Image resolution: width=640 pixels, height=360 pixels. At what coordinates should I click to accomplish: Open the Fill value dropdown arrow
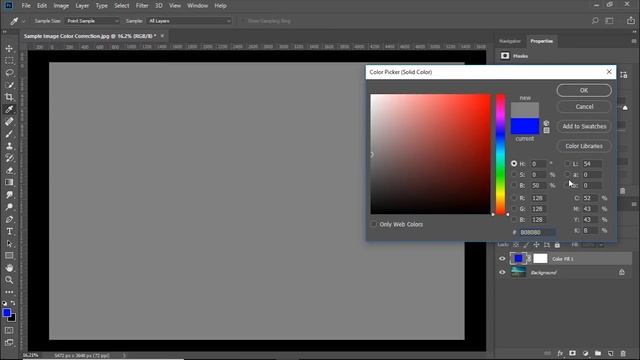click(x=601, y=245)
